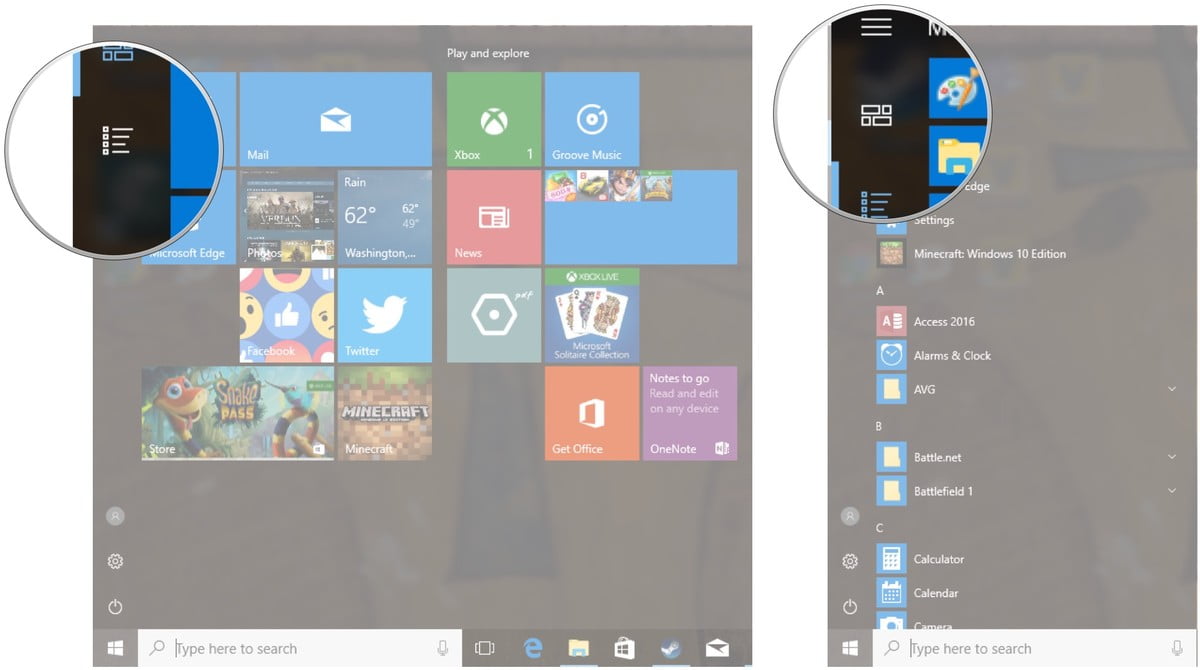Screen dimensions: 1200x670
Task: Expand the Battle.net folder chevron
Action: pyautogui.click(x=1171, y=457)
